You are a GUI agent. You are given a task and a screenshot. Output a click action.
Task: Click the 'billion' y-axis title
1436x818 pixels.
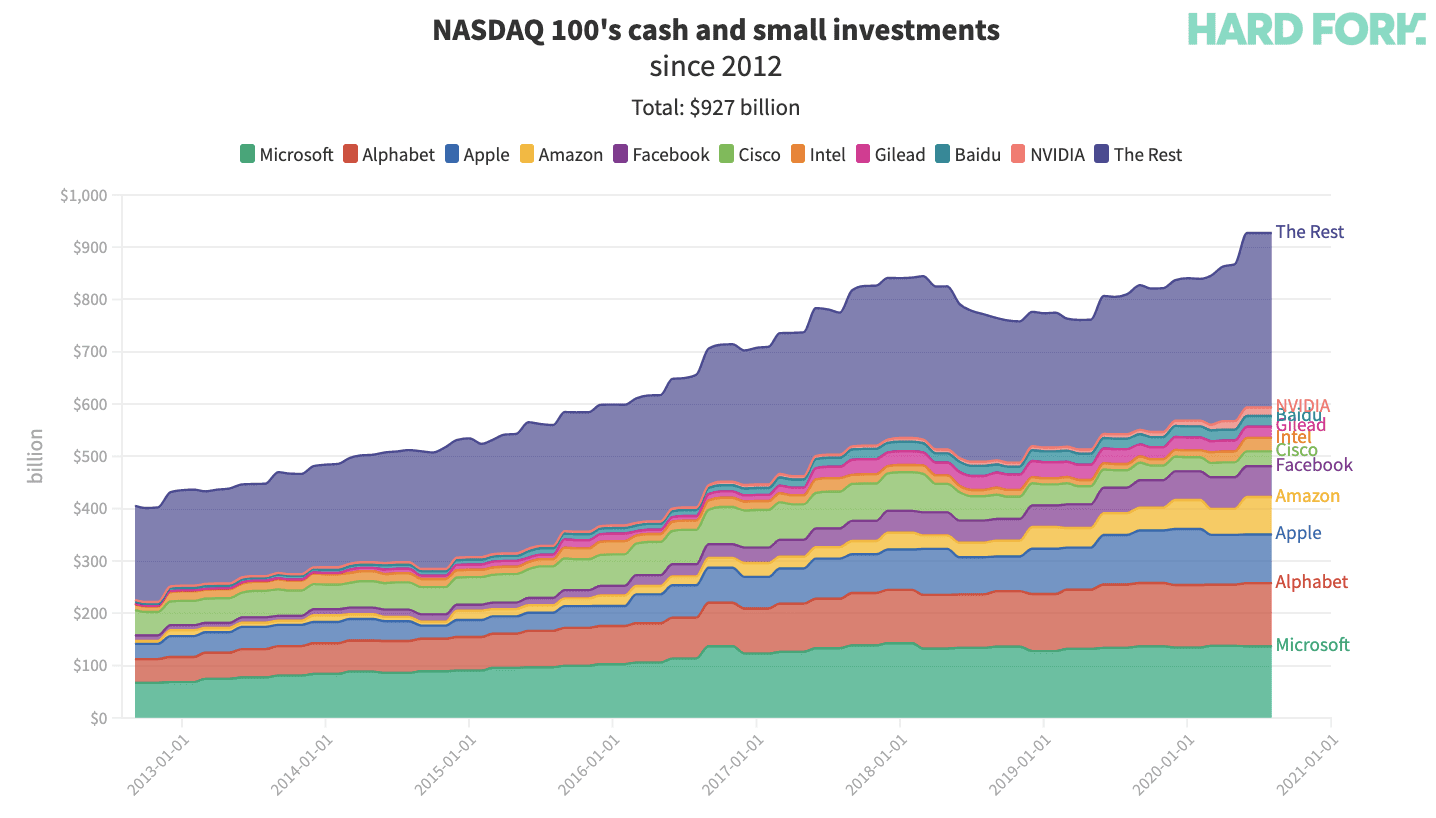click(x=37, y=456)
